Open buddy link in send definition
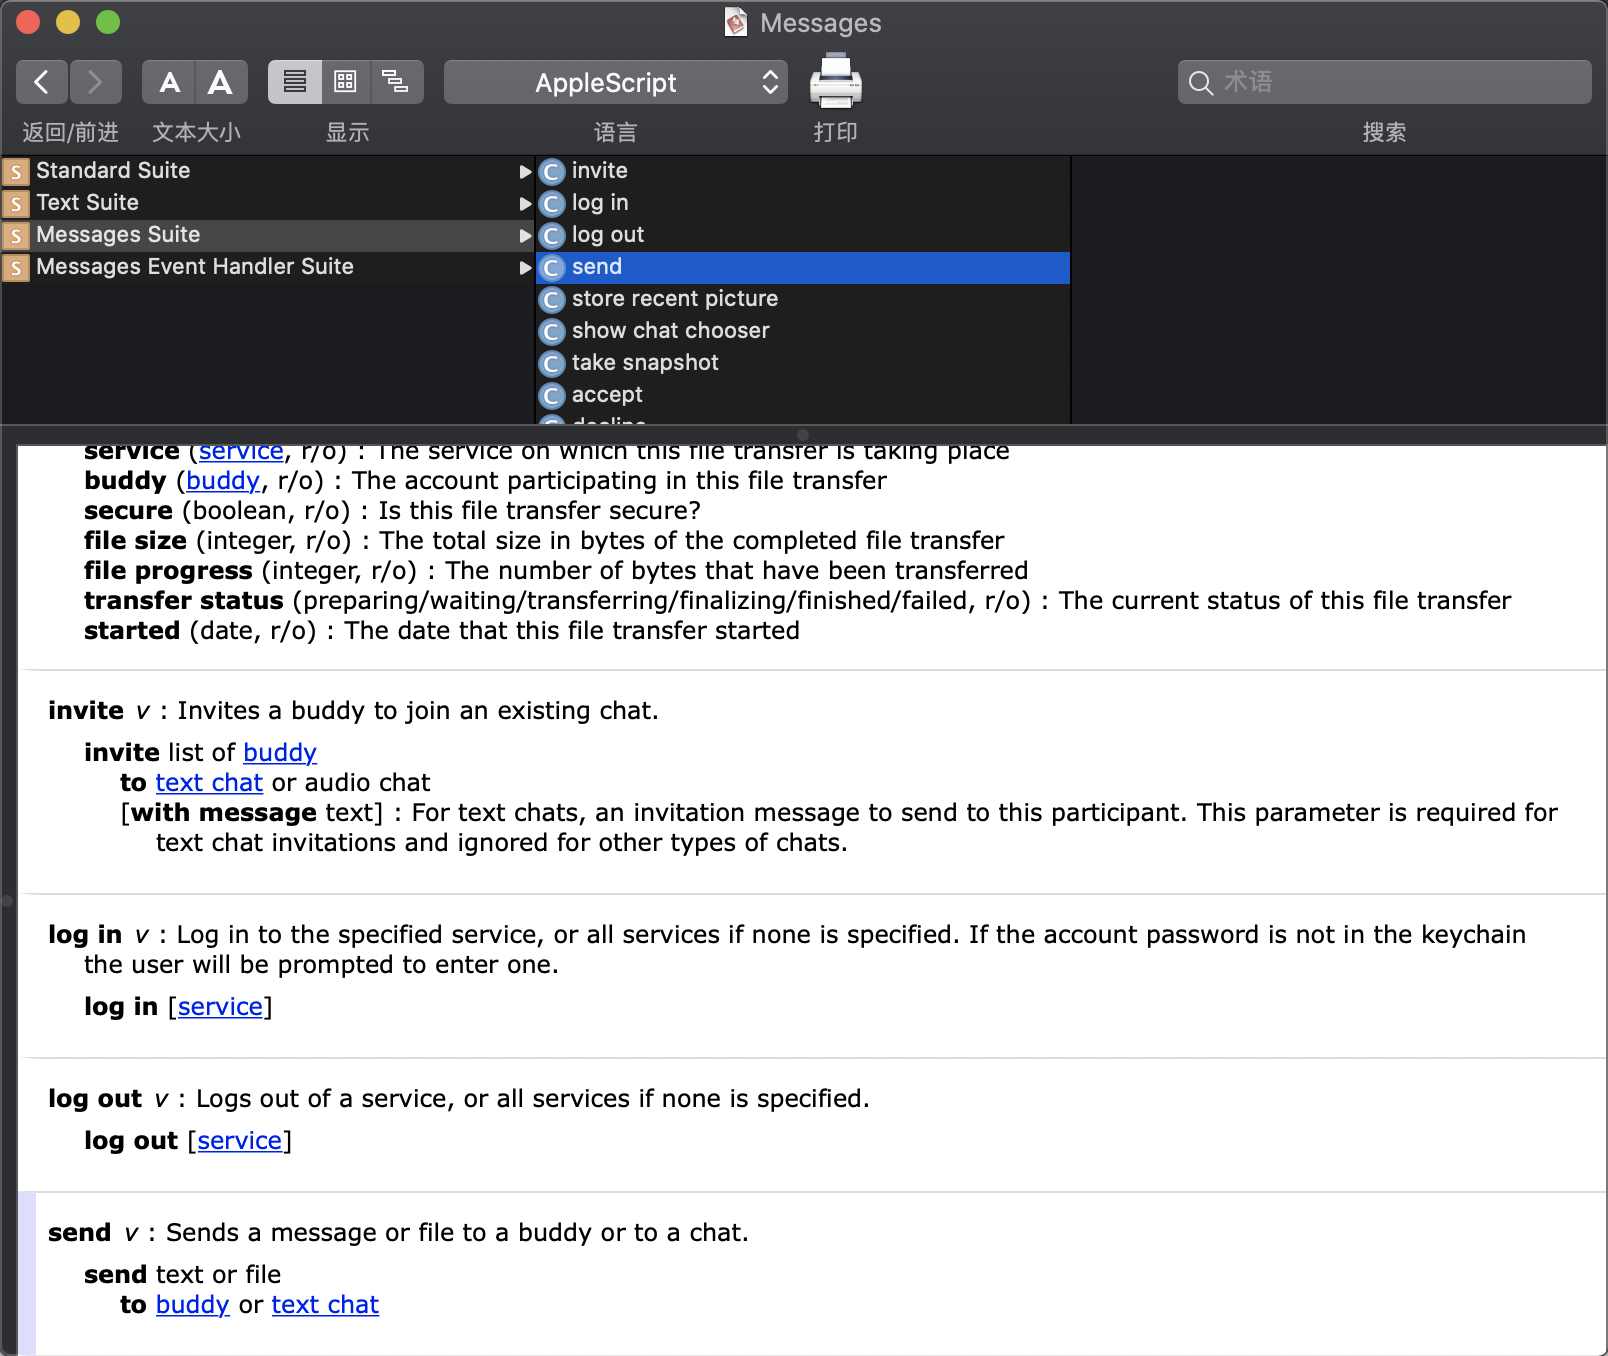 coord(193,1305)
